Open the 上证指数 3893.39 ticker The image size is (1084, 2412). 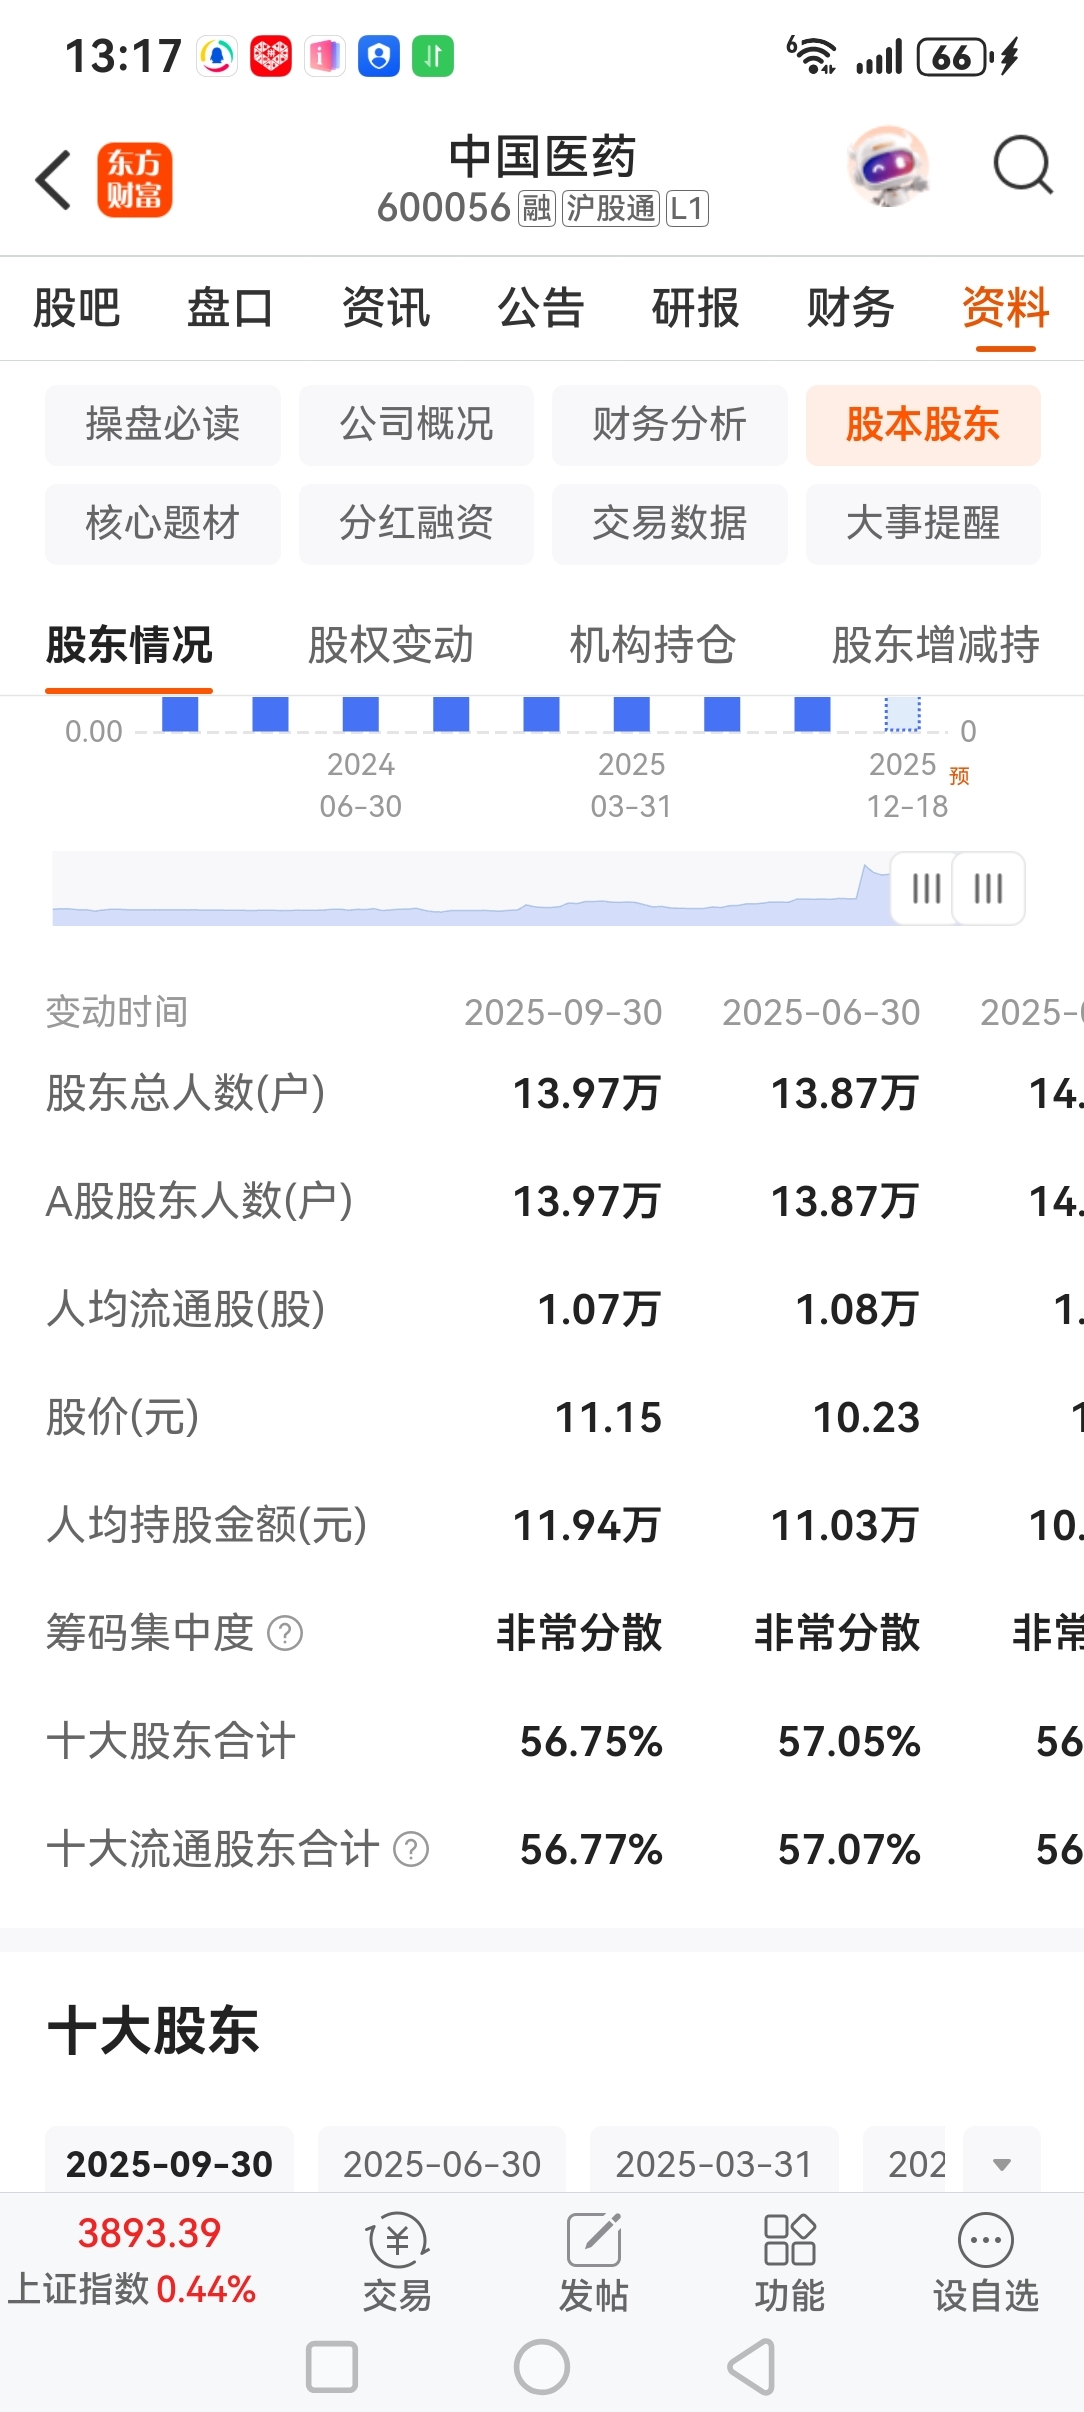pos(133,2262)
